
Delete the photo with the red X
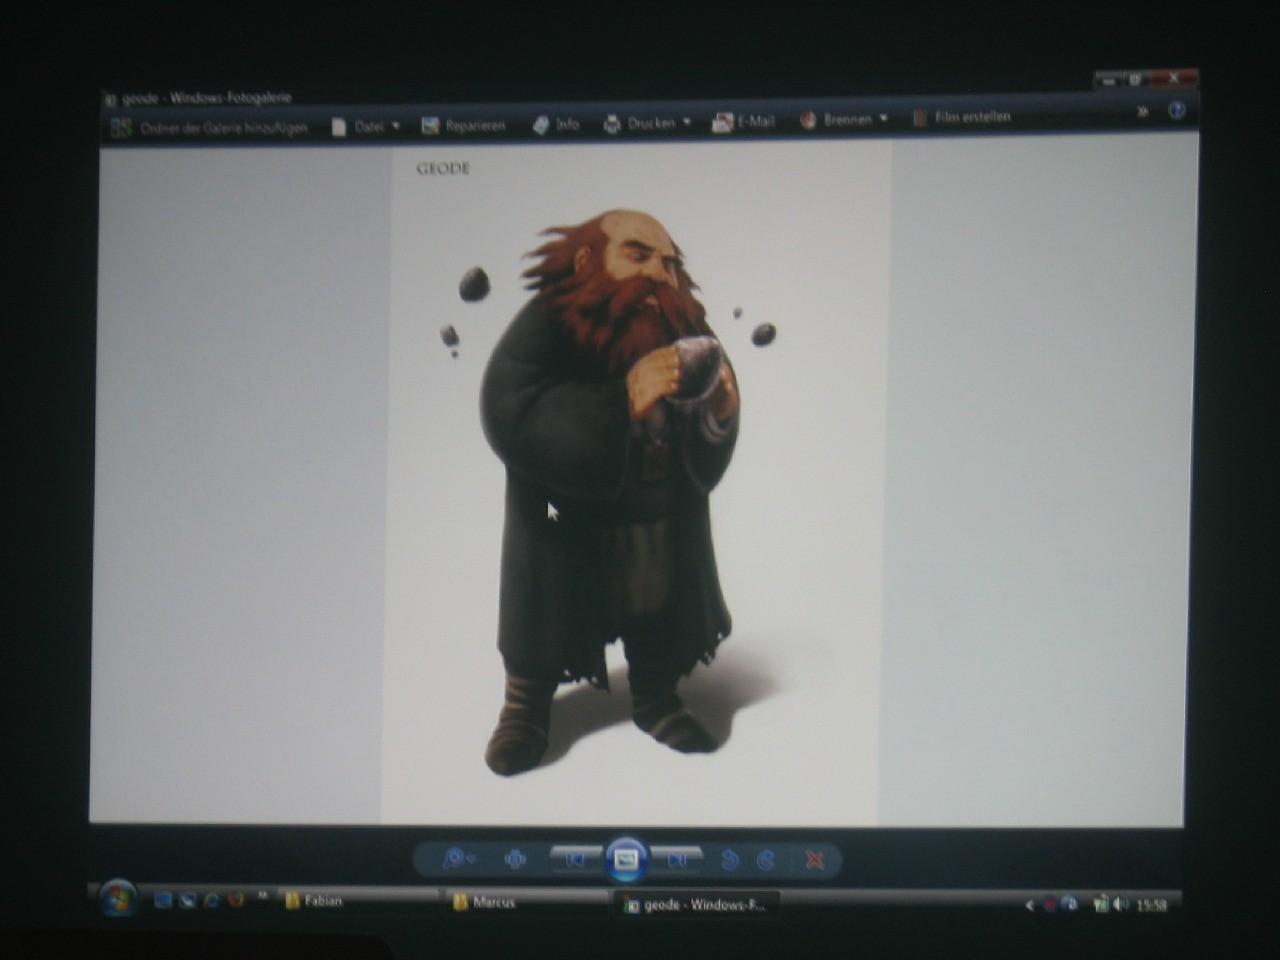pos(815,860)
